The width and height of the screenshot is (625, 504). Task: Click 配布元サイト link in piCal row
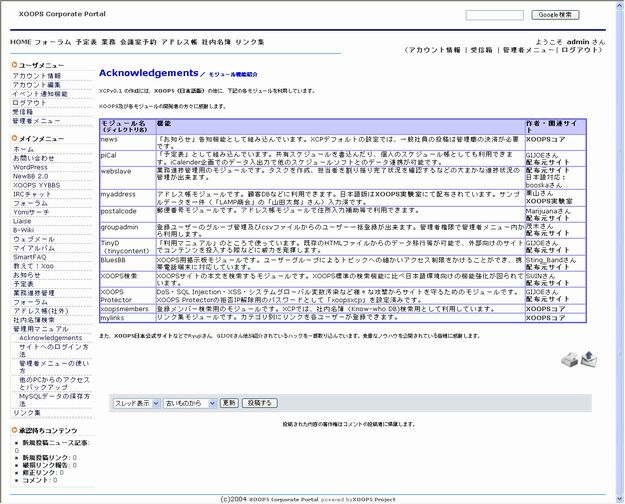pyautogui.click(x=548, y=162)
